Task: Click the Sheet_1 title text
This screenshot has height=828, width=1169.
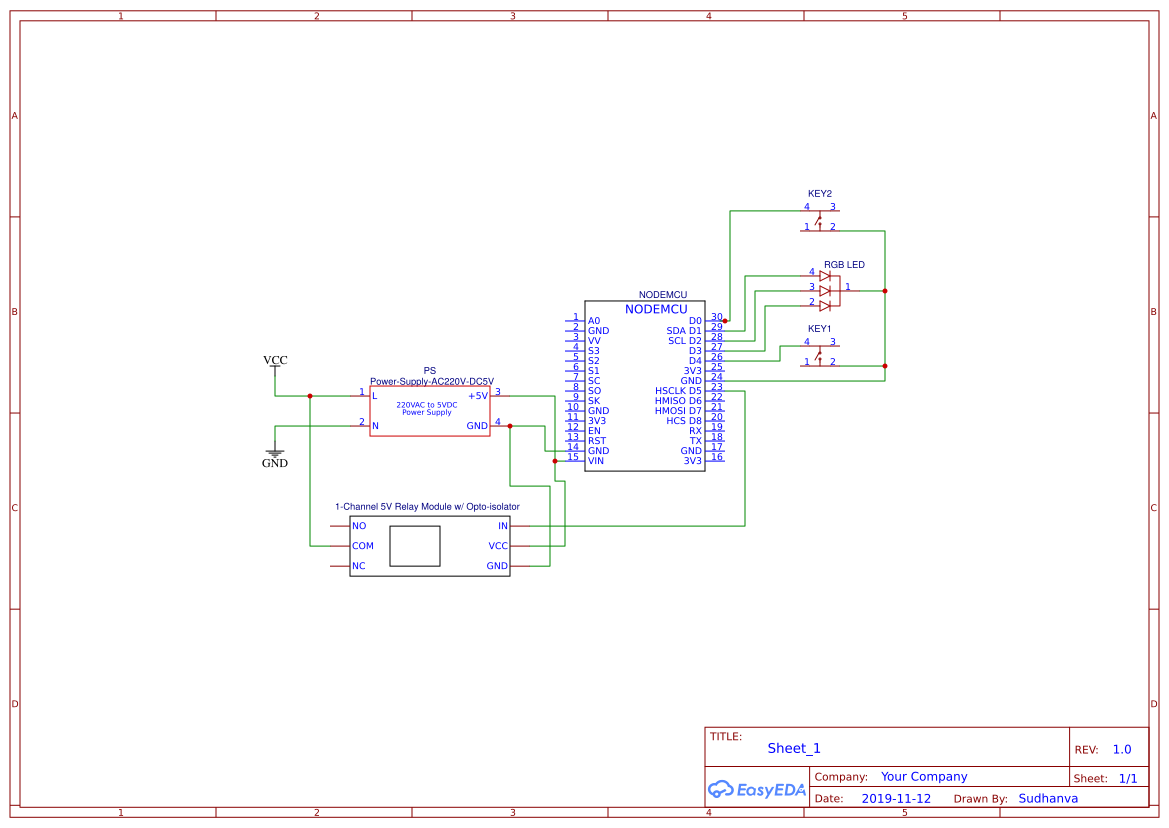Action: pyautogui.click(x=793, y=748)
